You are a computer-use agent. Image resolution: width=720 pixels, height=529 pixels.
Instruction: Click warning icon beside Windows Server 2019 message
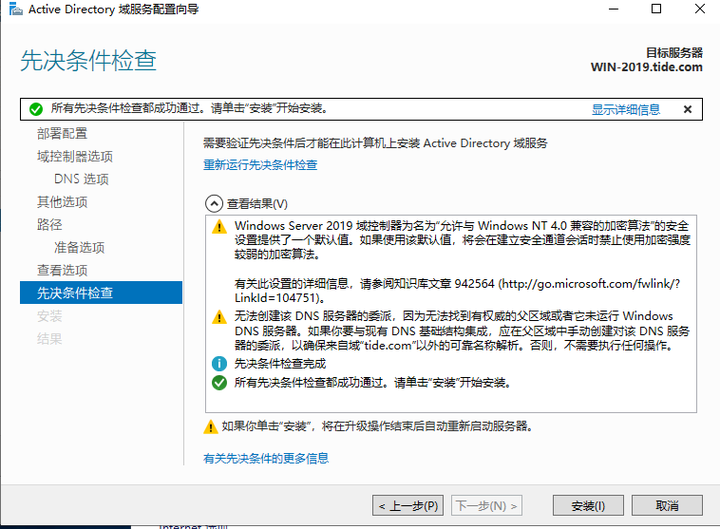[219, 226]
